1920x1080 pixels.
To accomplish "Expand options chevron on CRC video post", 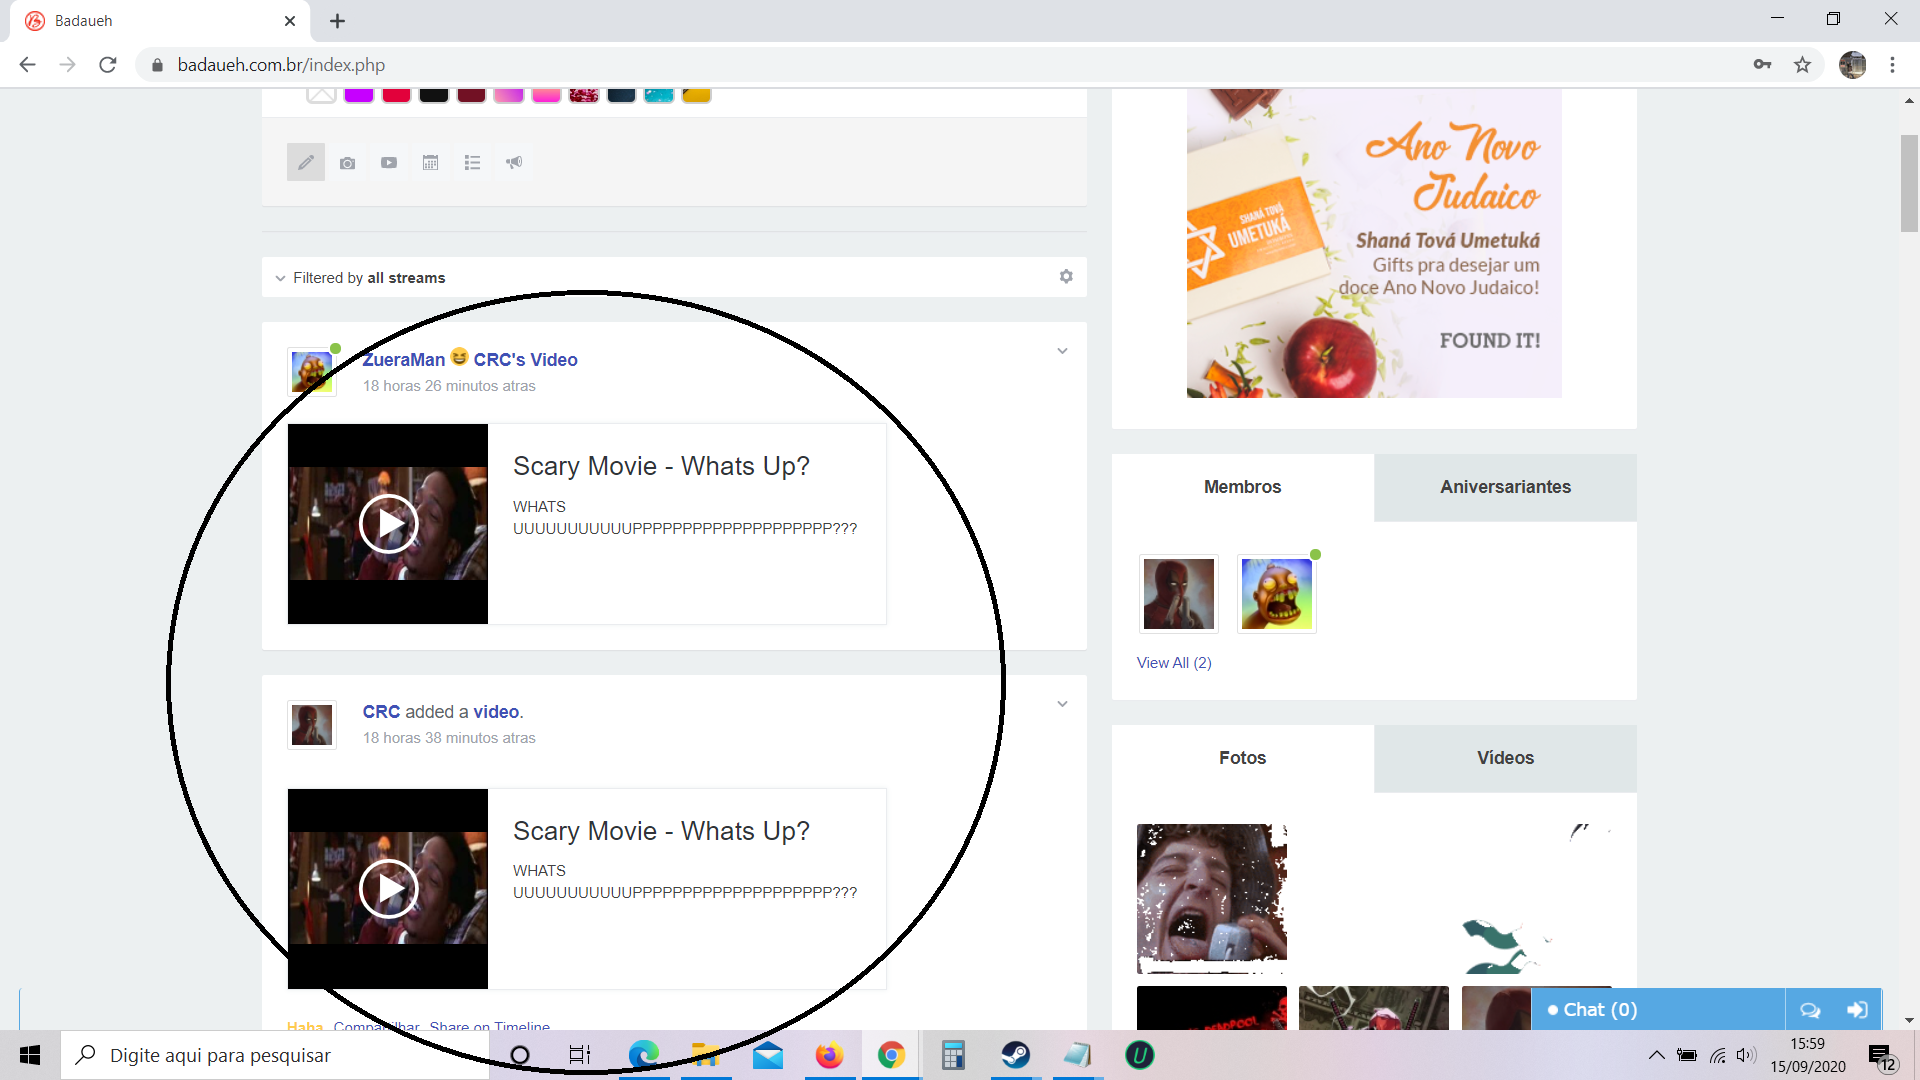I will pyautogui.click(x=1062, y=704).
